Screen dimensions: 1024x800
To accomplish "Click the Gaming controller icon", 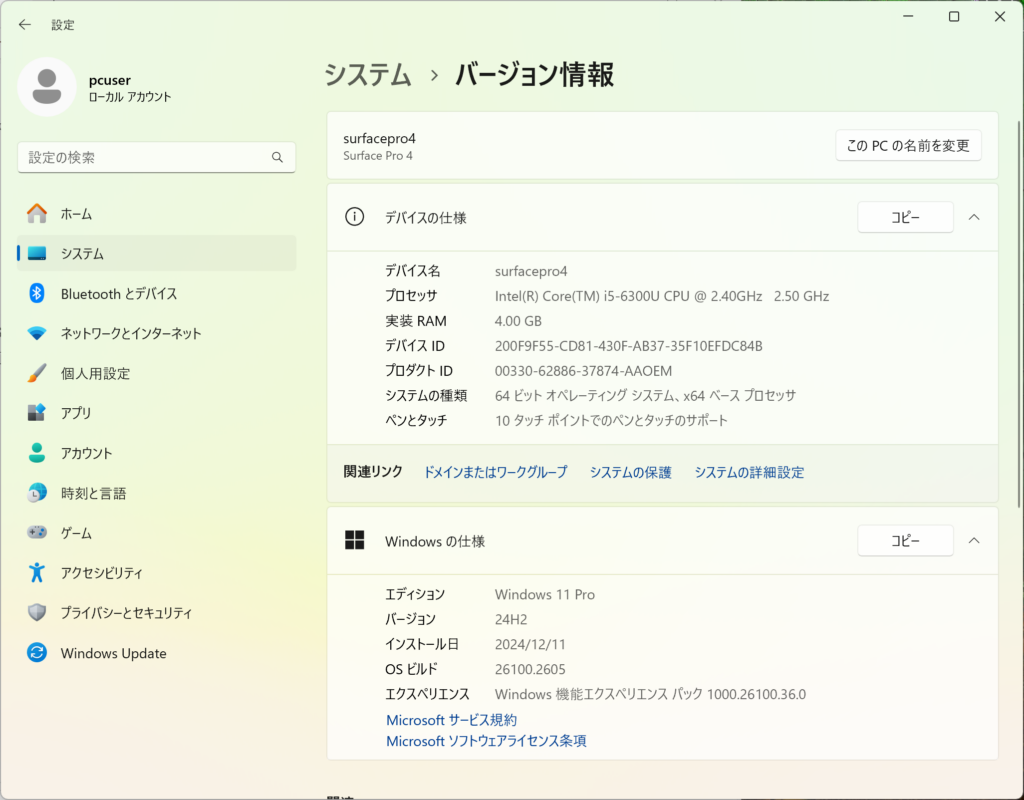I will pyautogui.click(x=37, y=533).
